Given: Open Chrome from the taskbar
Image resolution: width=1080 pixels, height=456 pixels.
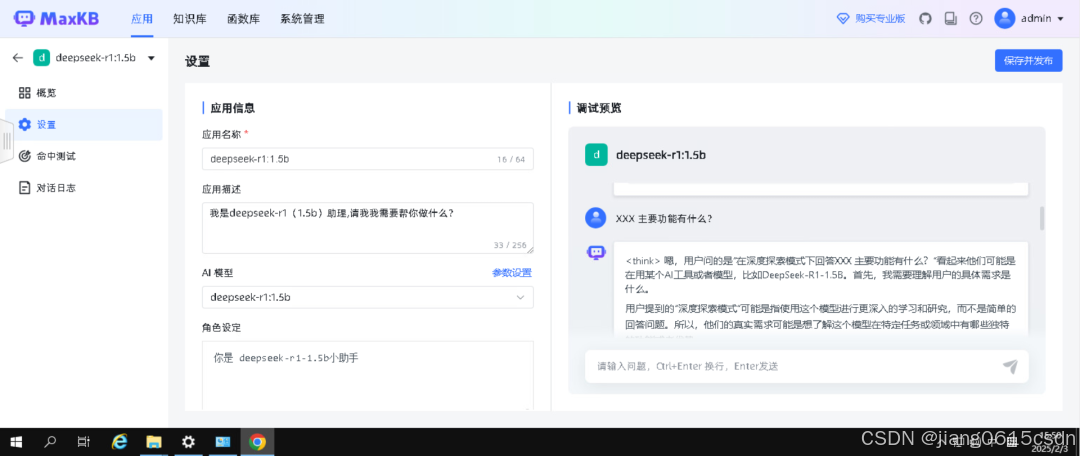Looking at the screenshot, I should tap(258, 442).
